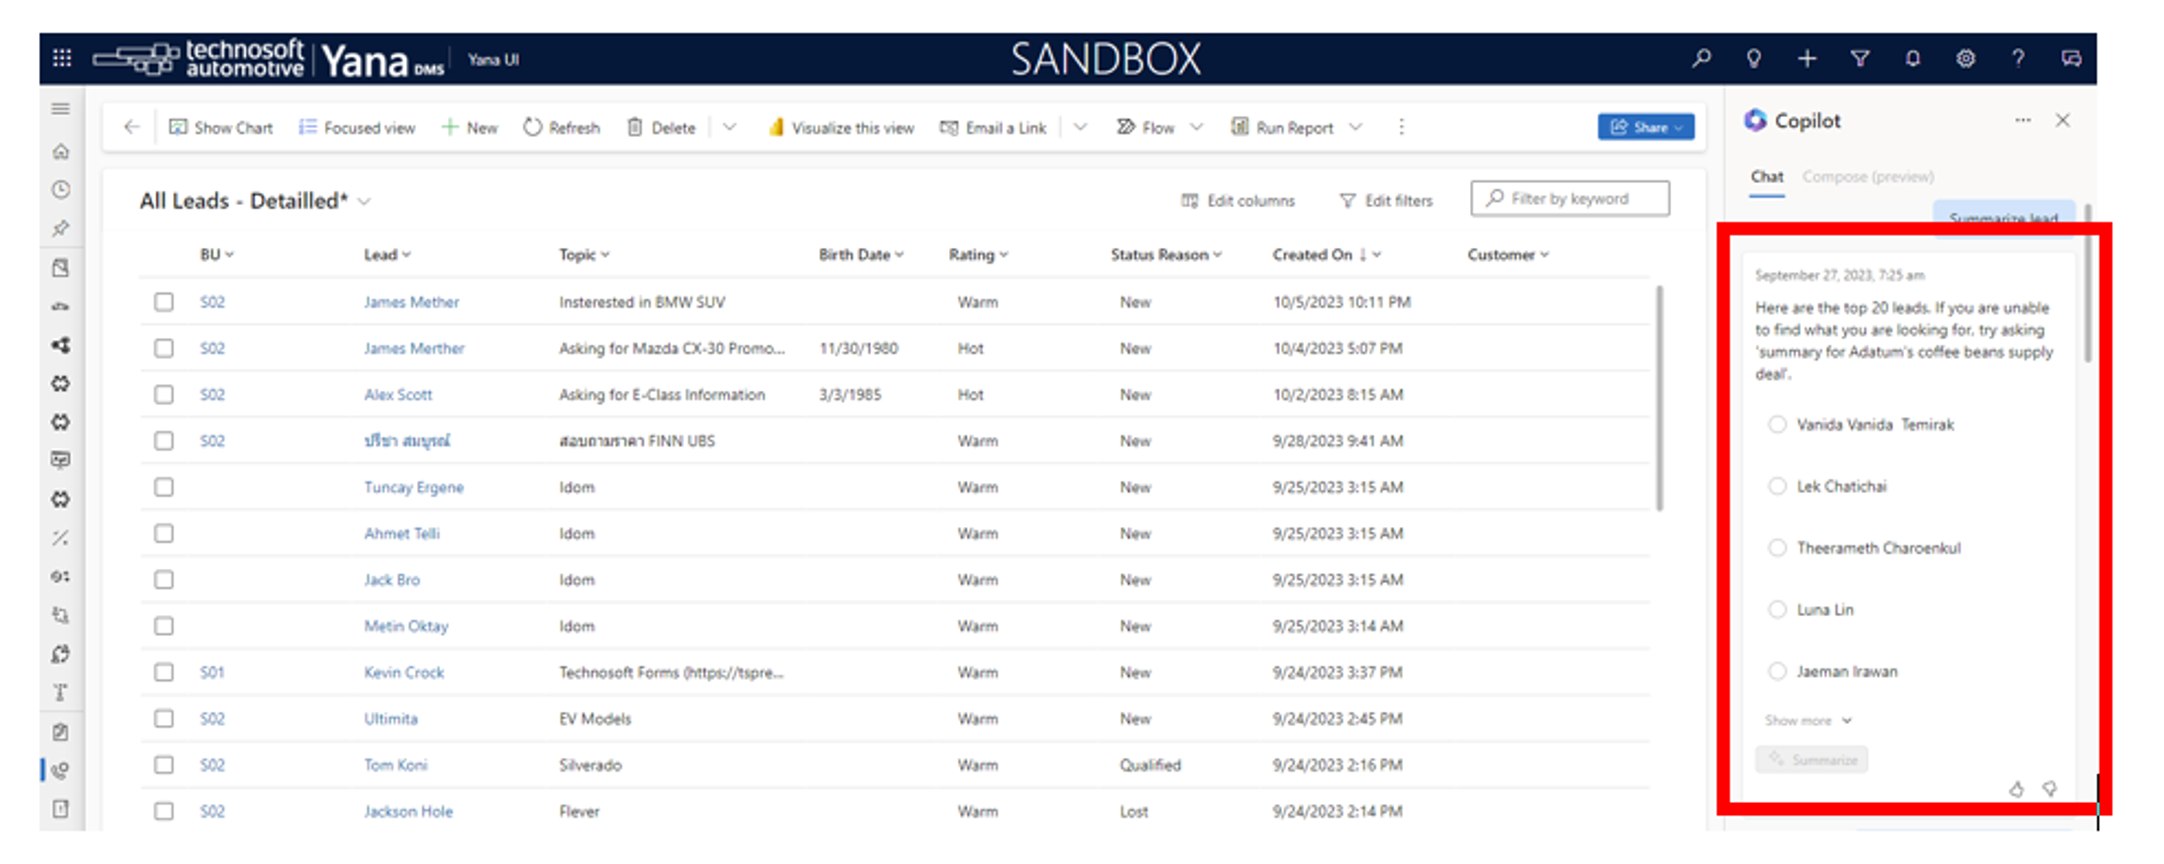The height and width of the screenshot is (864, 2164).
Task: Click the search magnifier in top bar
Action: [1701, 58]
